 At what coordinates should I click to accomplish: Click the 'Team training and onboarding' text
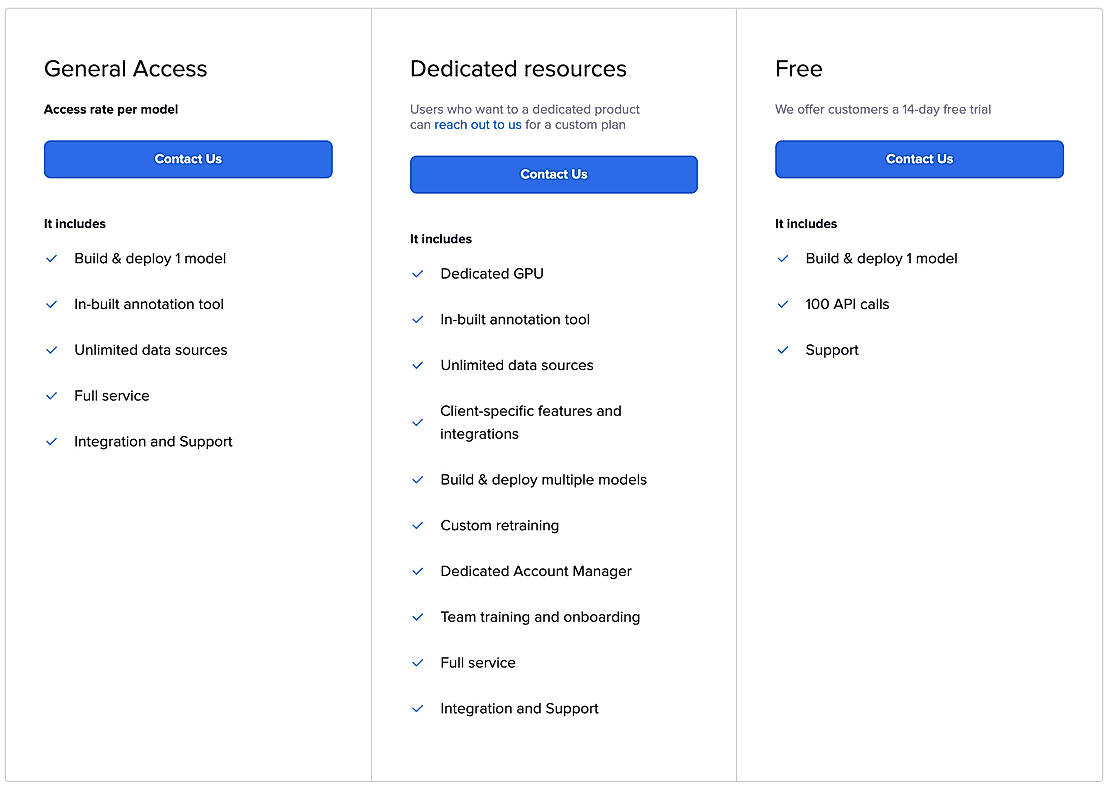[540, 618]
